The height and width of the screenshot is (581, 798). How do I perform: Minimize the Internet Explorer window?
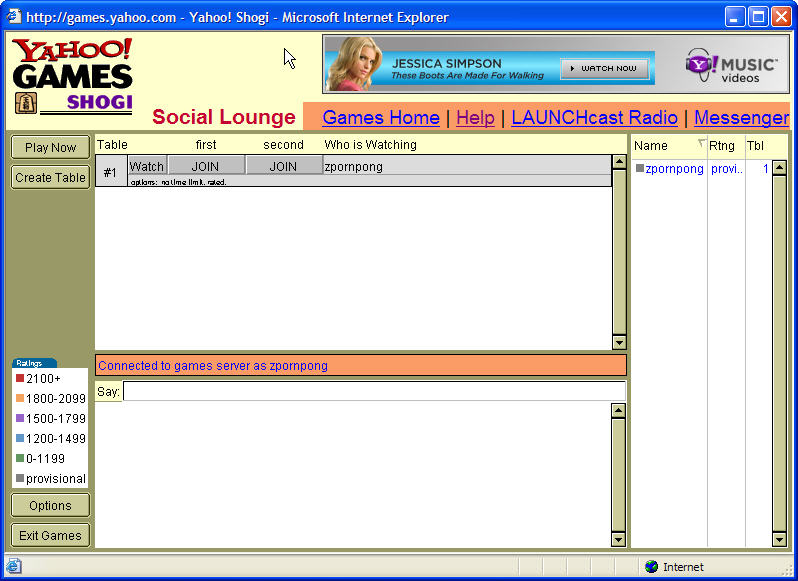pos(734,17)
